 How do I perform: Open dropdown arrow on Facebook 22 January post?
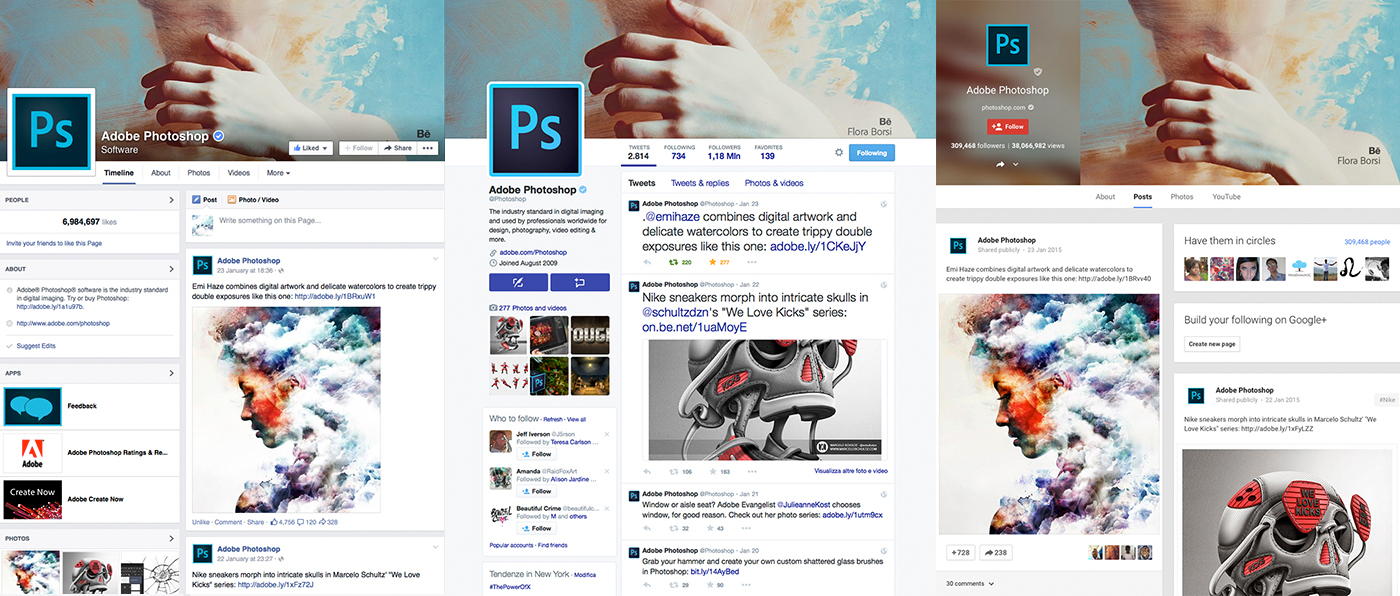[435, 548]
